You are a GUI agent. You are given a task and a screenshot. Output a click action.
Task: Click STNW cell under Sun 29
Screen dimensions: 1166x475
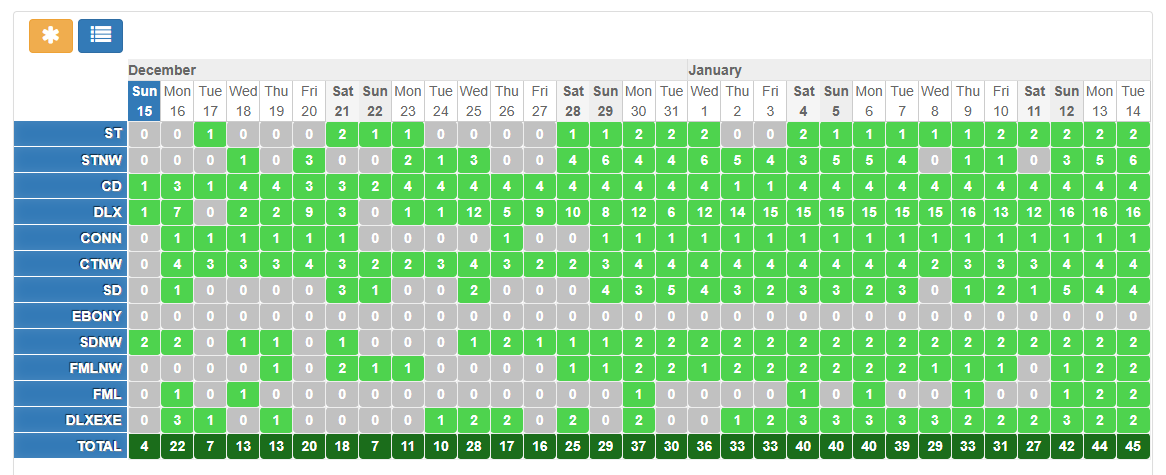(606, 160)
